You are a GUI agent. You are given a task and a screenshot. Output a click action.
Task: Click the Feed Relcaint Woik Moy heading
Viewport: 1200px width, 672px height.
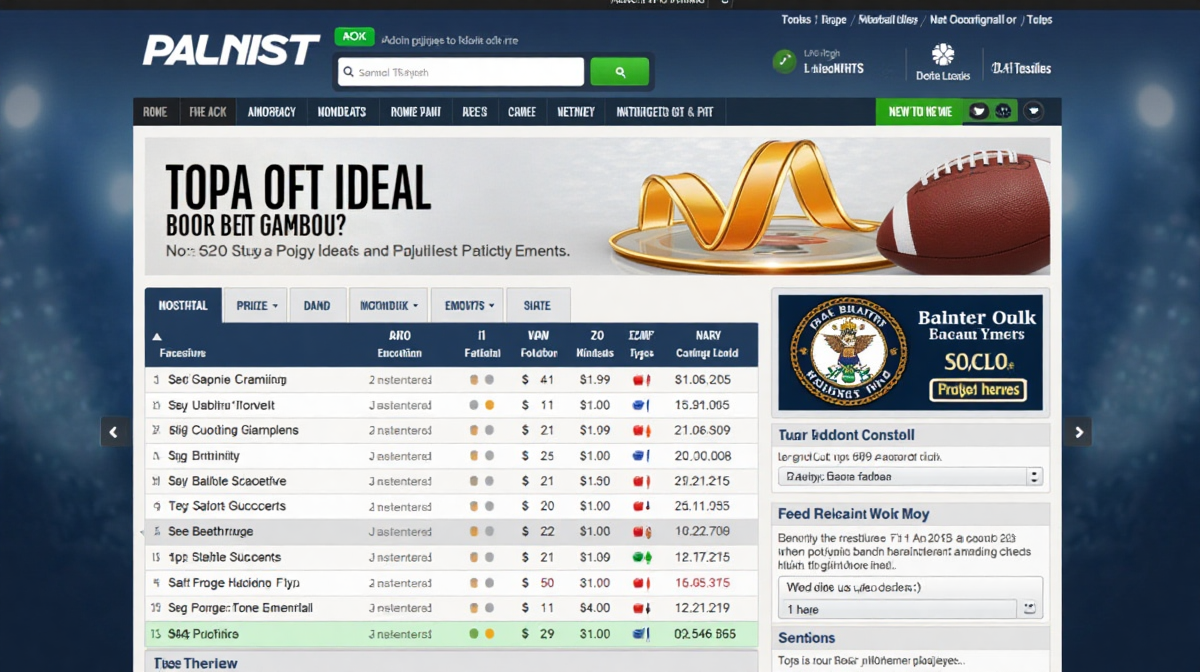(853, 514)
